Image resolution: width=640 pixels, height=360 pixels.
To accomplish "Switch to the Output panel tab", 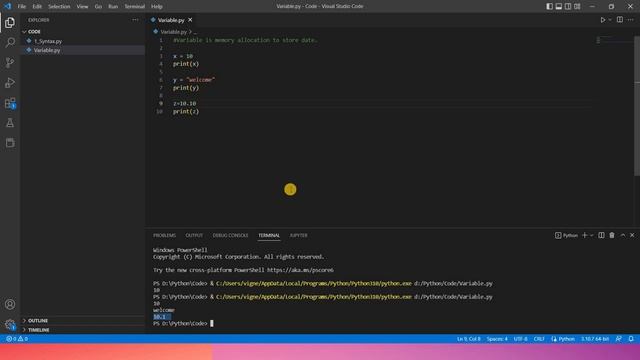I will tap(194, 236).
